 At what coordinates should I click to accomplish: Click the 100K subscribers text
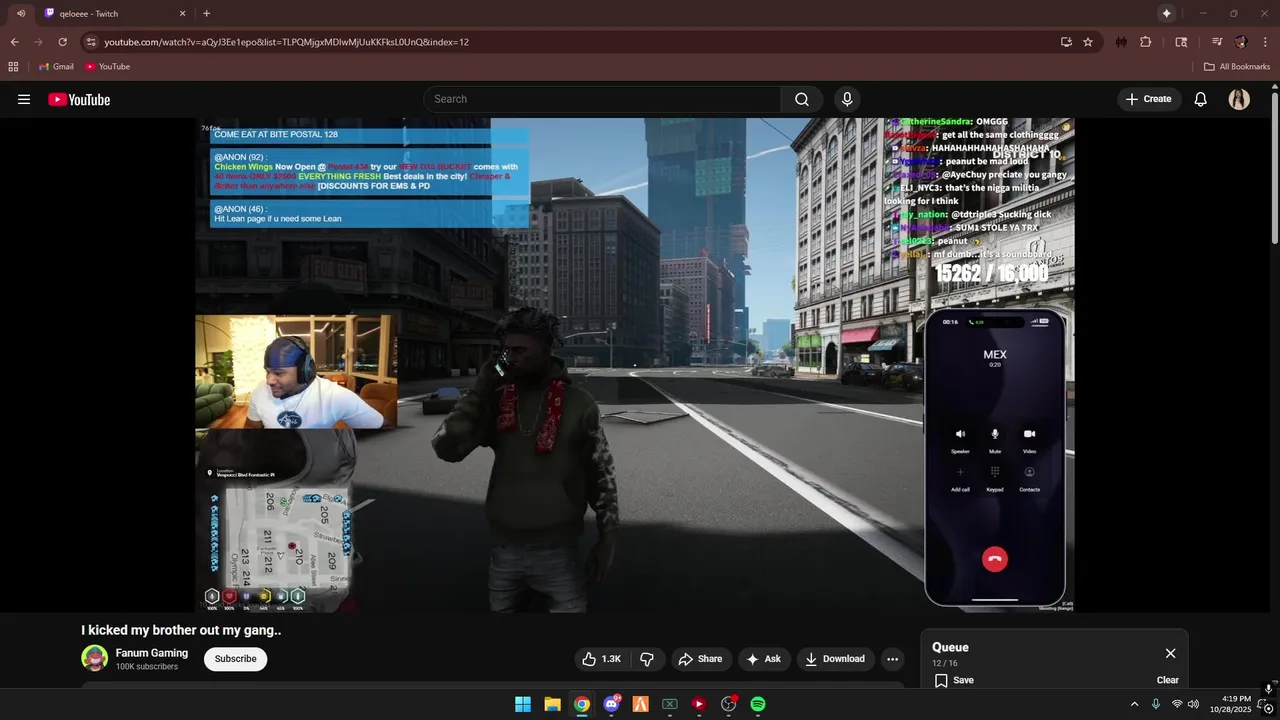(x=147, y=666)
